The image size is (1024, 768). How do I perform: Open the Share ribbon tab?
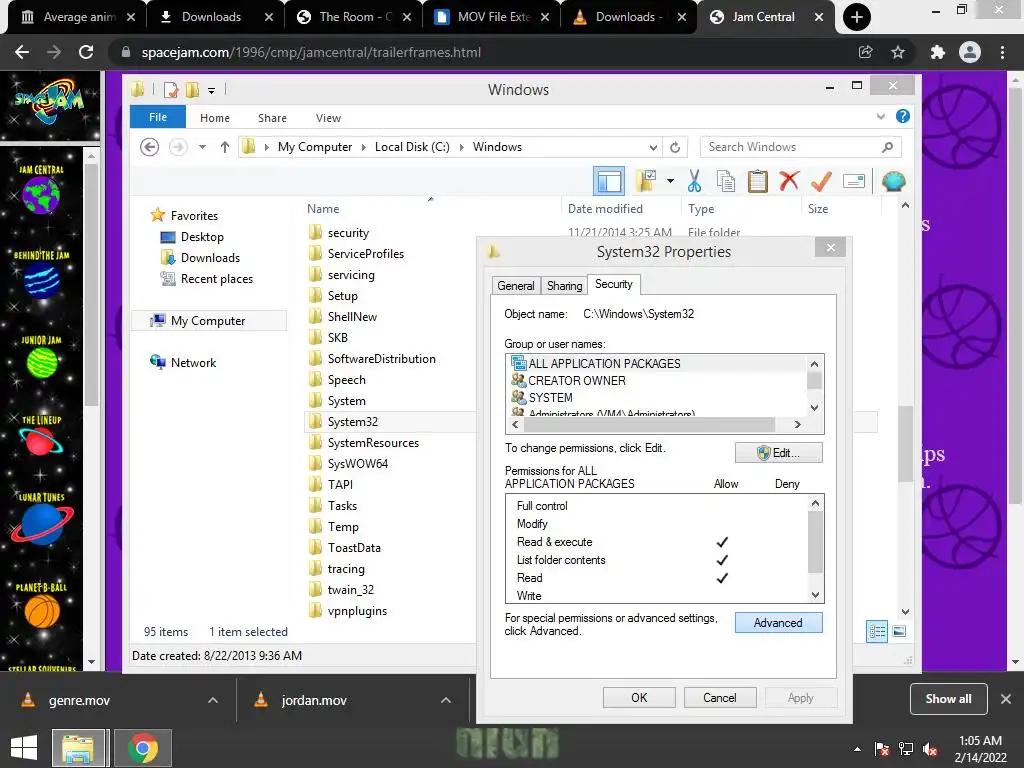272,118
